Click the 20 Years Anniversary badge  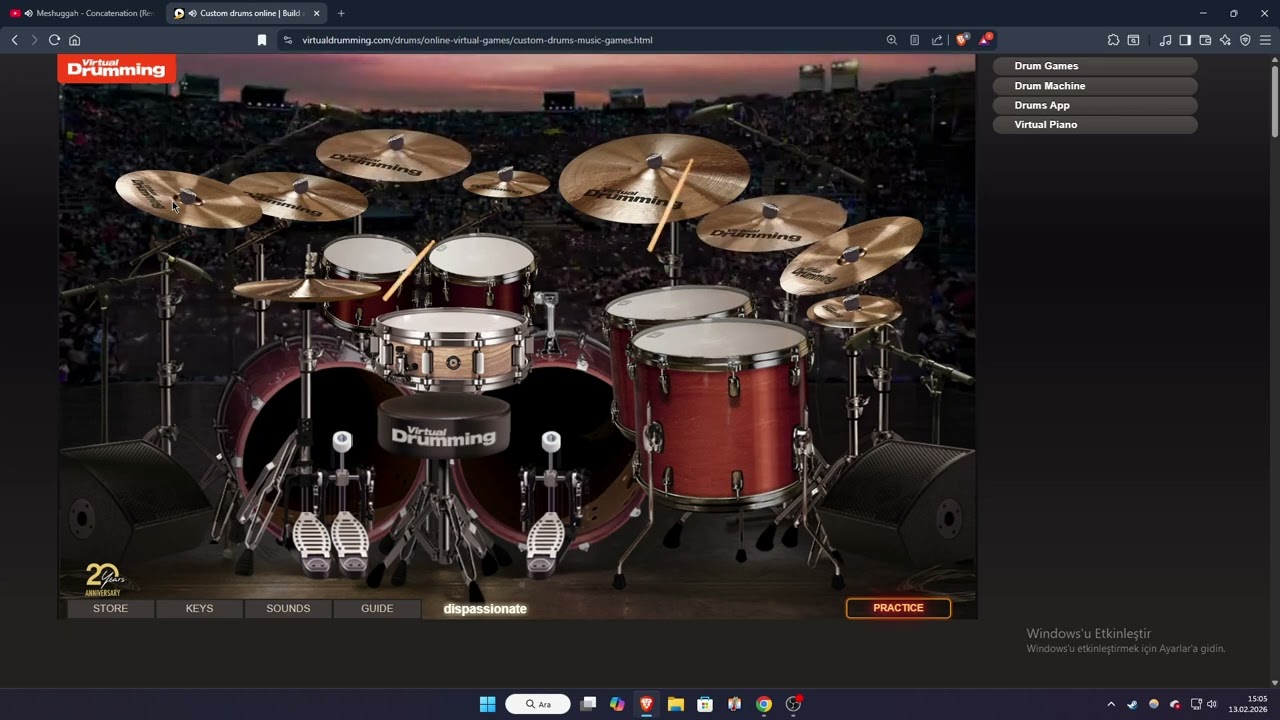tap(104, 580)
